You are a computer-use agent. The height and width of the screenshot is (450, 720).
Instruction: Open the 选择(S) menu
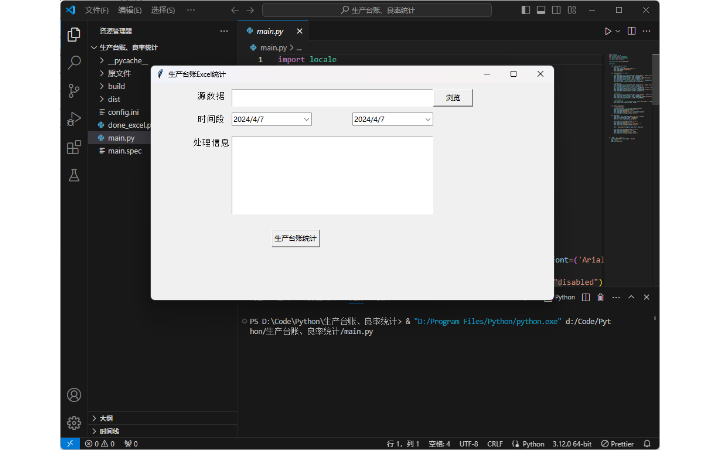tap(163, 10)
